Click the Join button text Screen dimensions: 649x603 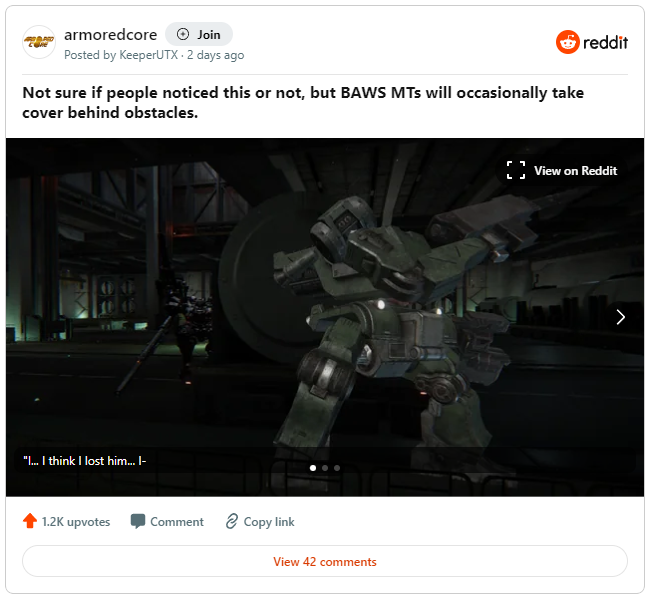(x=209, y=35)
